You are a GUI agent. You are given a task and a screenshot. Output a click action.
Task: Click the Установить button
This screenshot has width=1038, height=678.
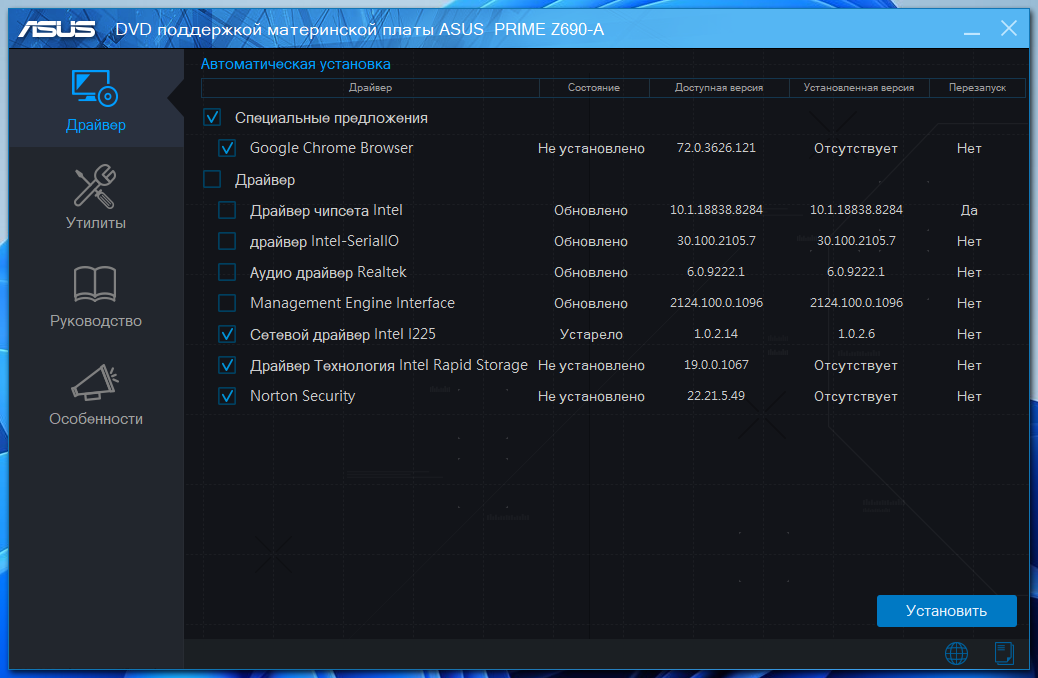tap(947, 610)
